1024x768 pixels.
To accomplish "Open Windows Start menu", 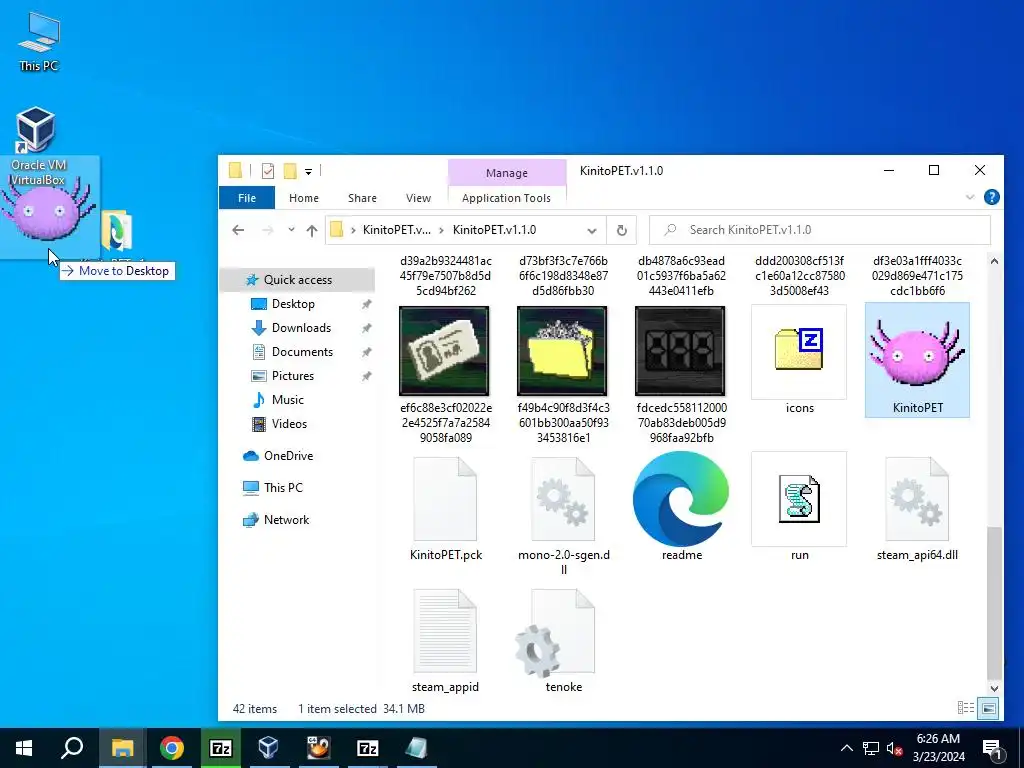I will click(x=24, y=748).
